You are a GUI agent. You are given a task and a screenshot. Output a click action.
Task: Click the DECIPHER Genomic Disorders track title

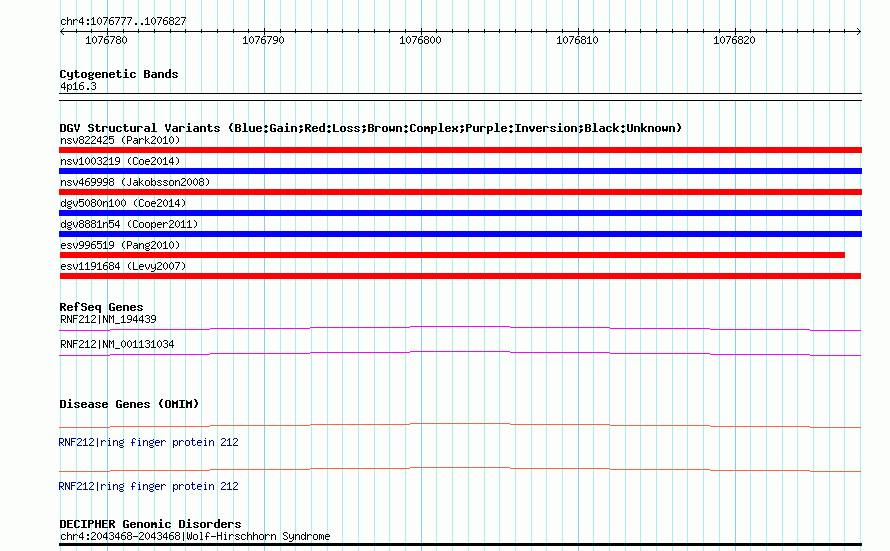click(x=150, y=524)
